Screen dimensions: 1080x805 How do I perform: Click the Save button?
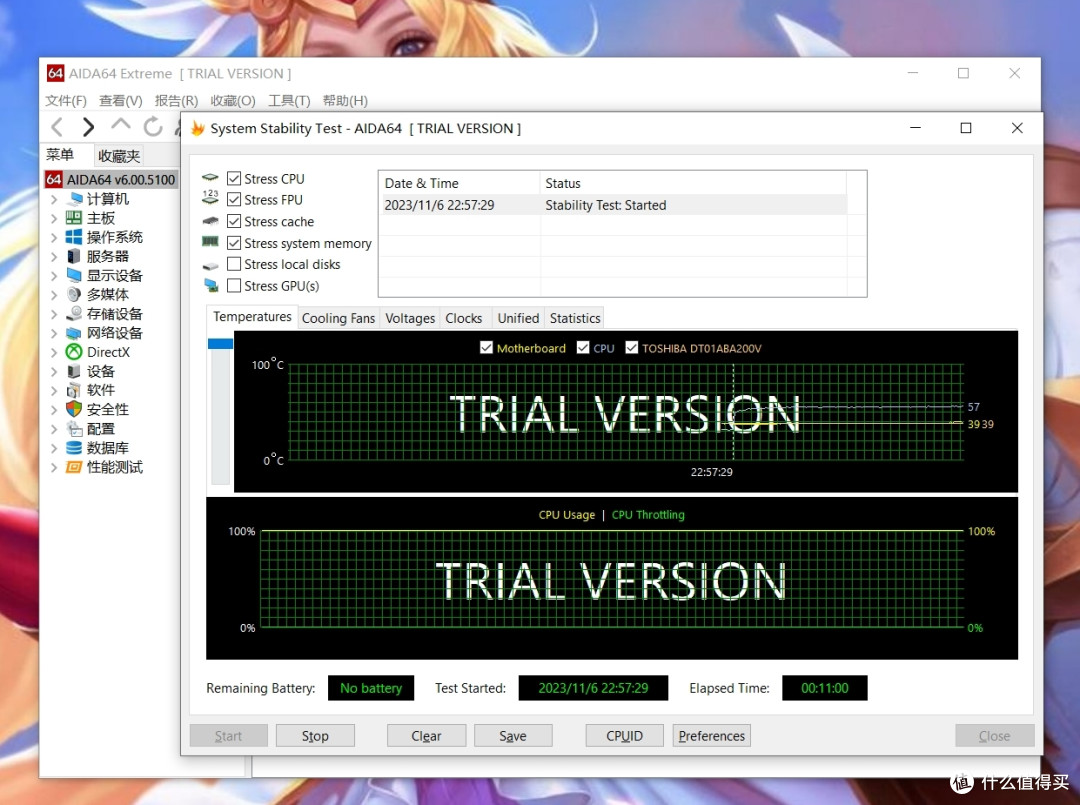[x=513, y=735]
